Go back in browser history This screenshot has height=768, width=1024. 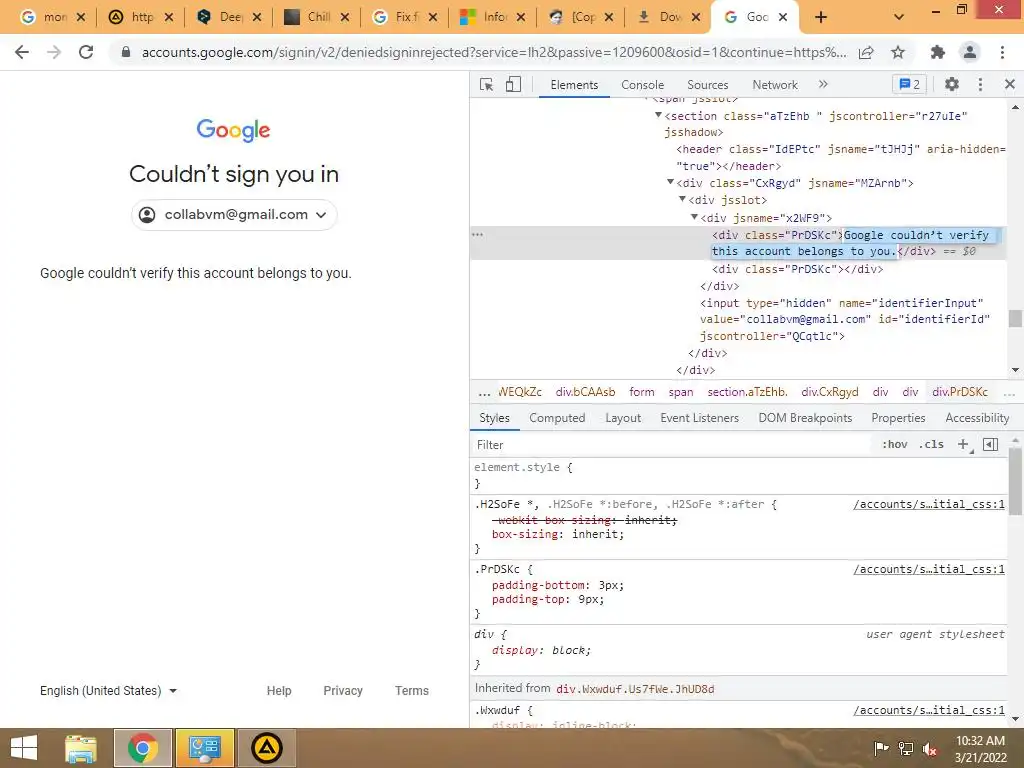pyautogui.click(x=22, y=52)
